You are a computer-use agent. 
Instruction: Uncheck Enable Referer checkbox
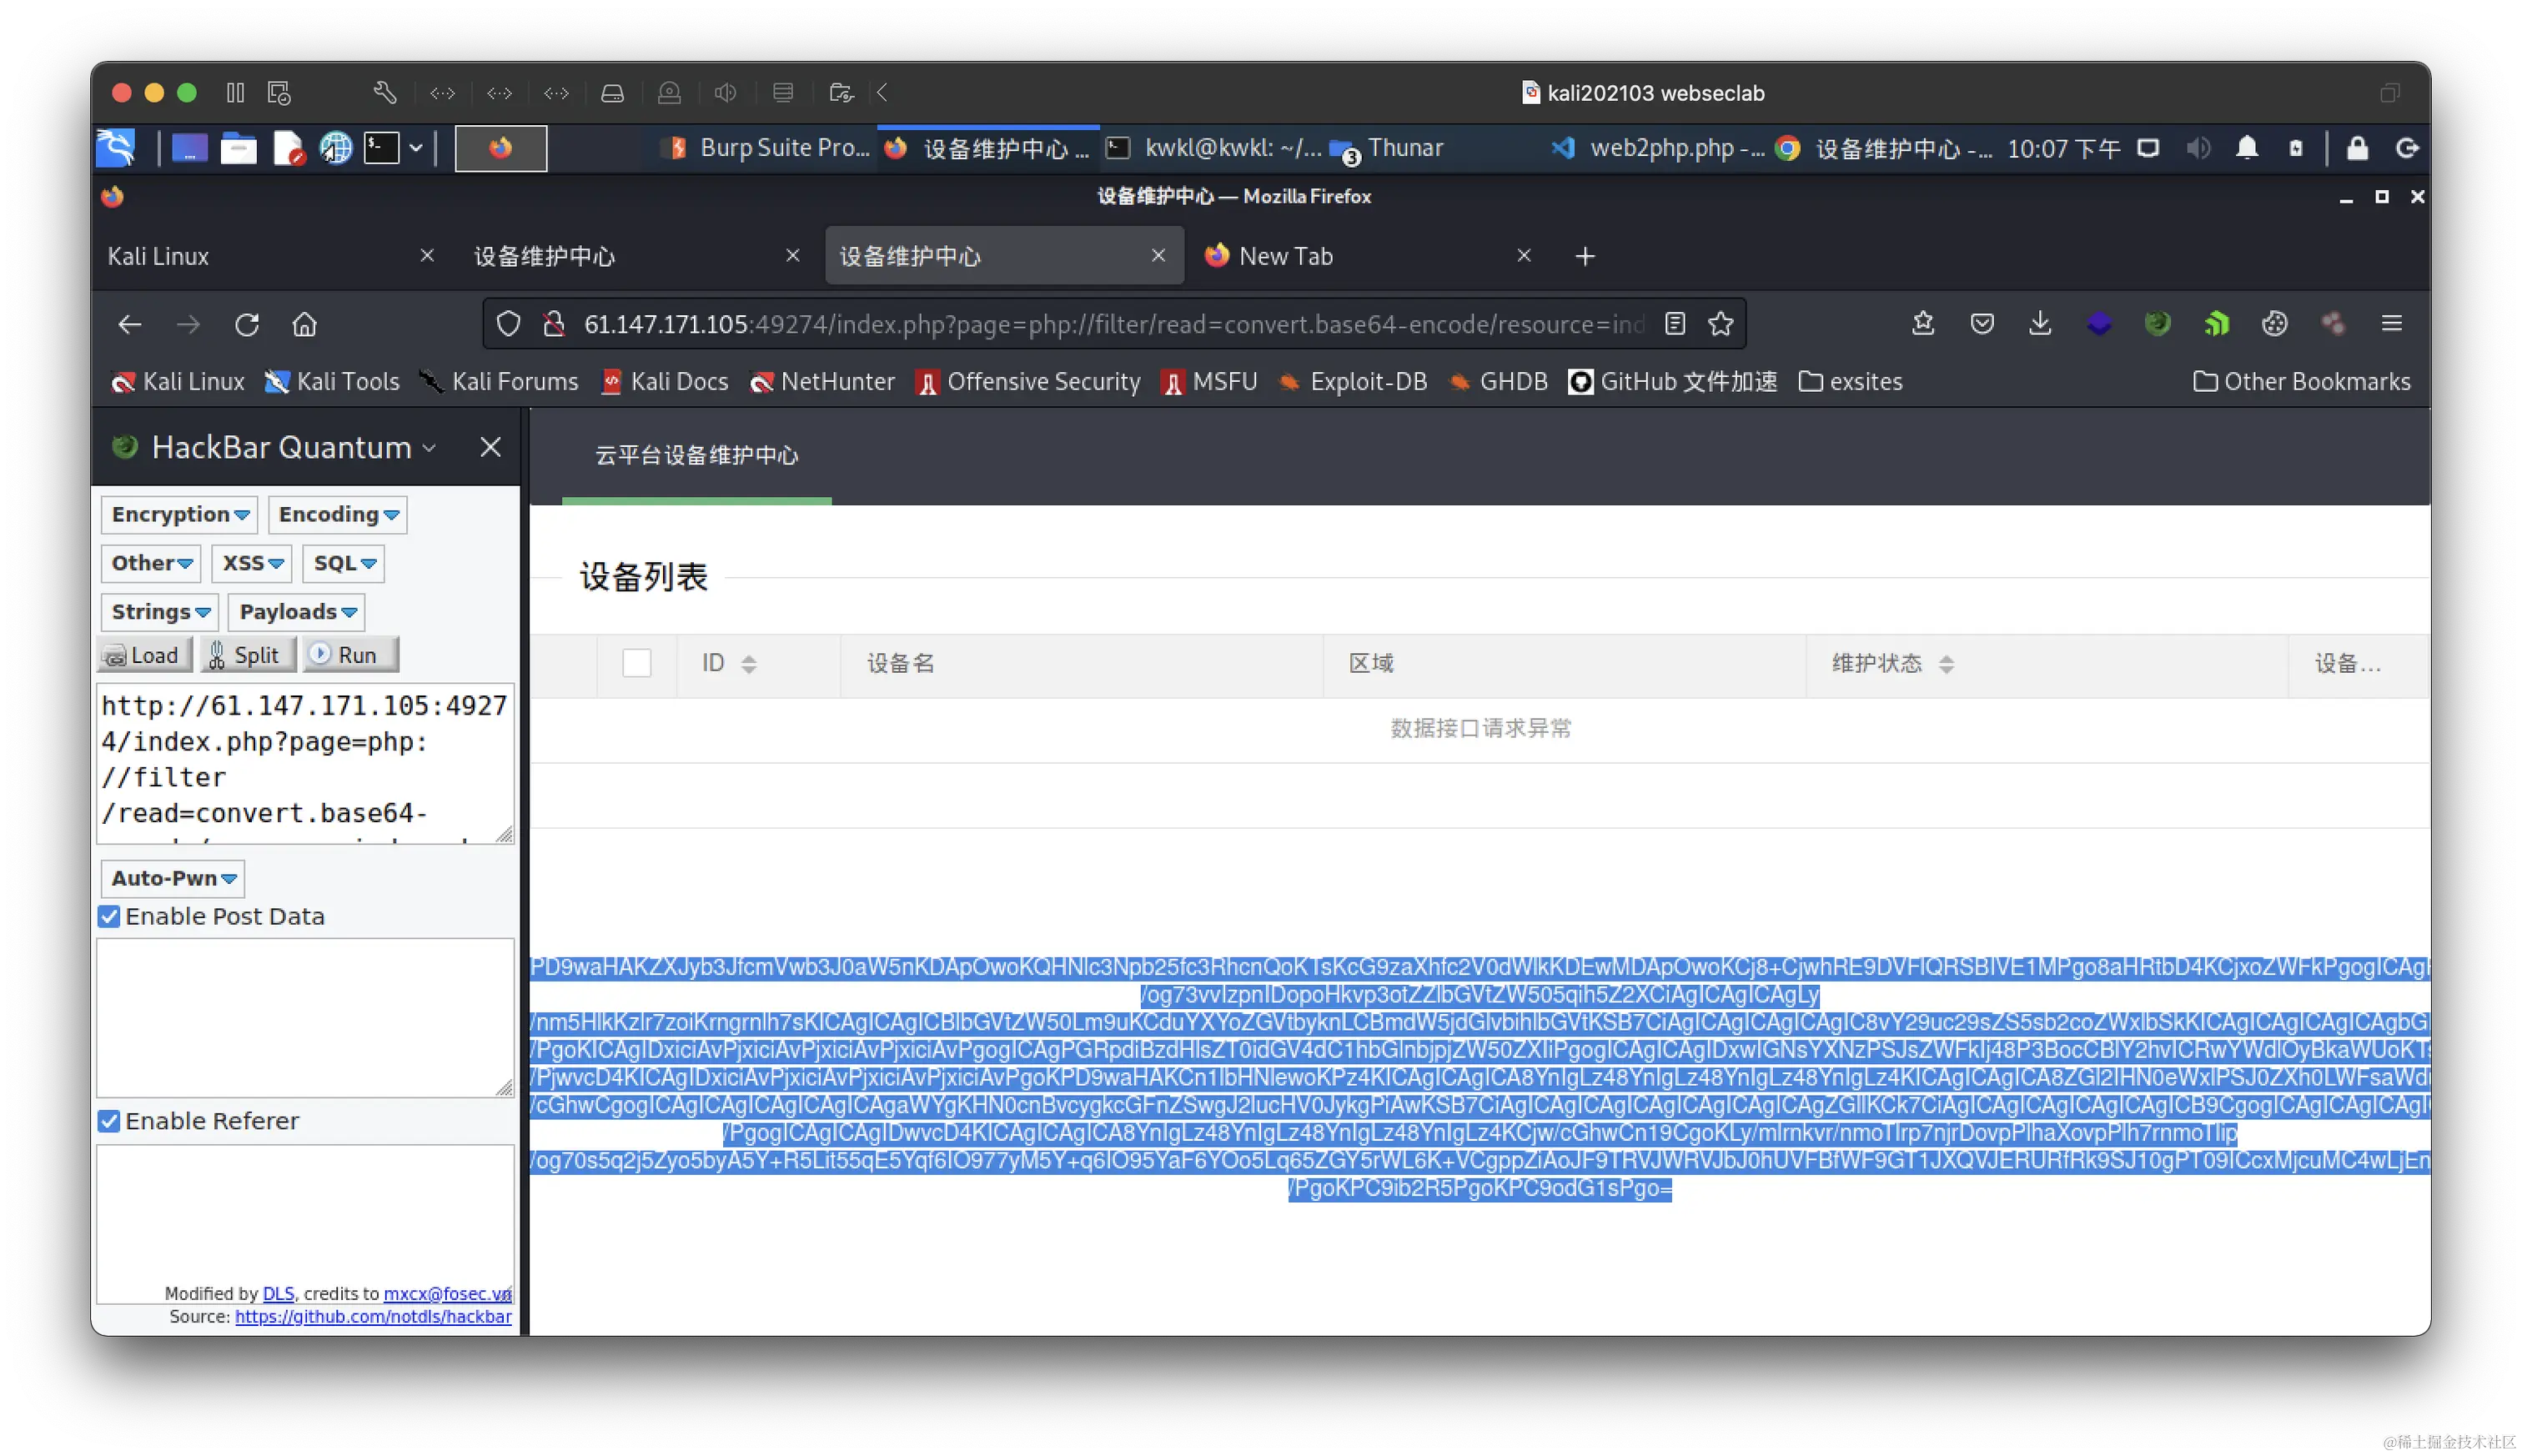pyautogui.click(x=109, y=1121)
